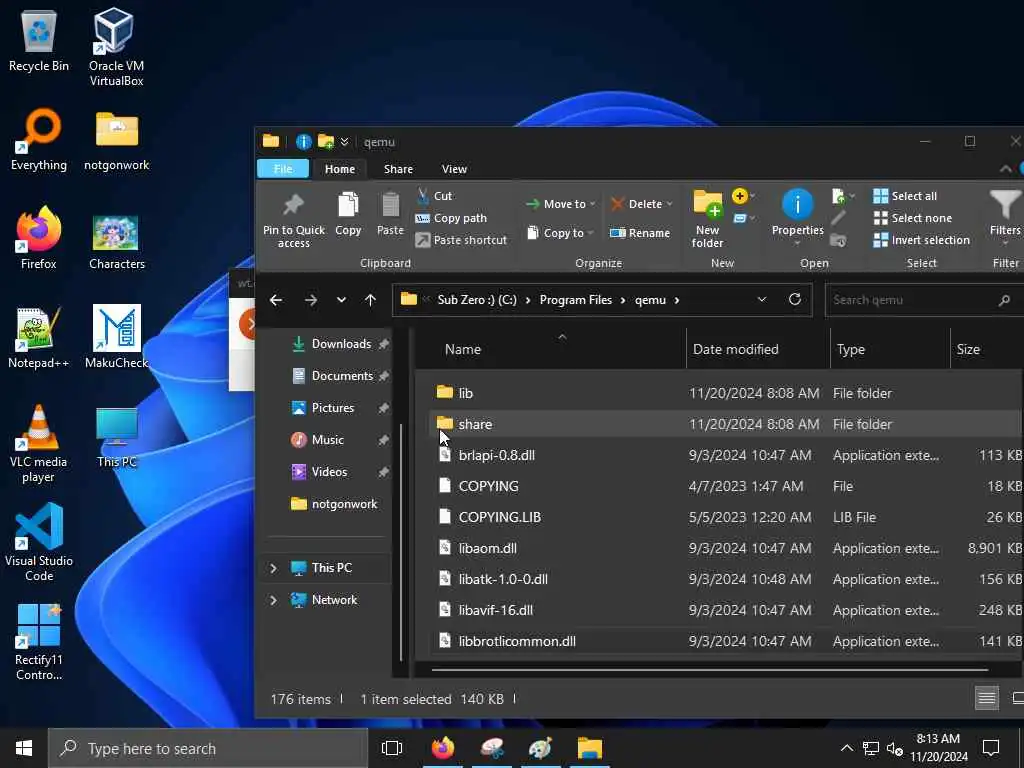
Task: Open the Filters funnel menu
Action: (x=1005, y=216)
